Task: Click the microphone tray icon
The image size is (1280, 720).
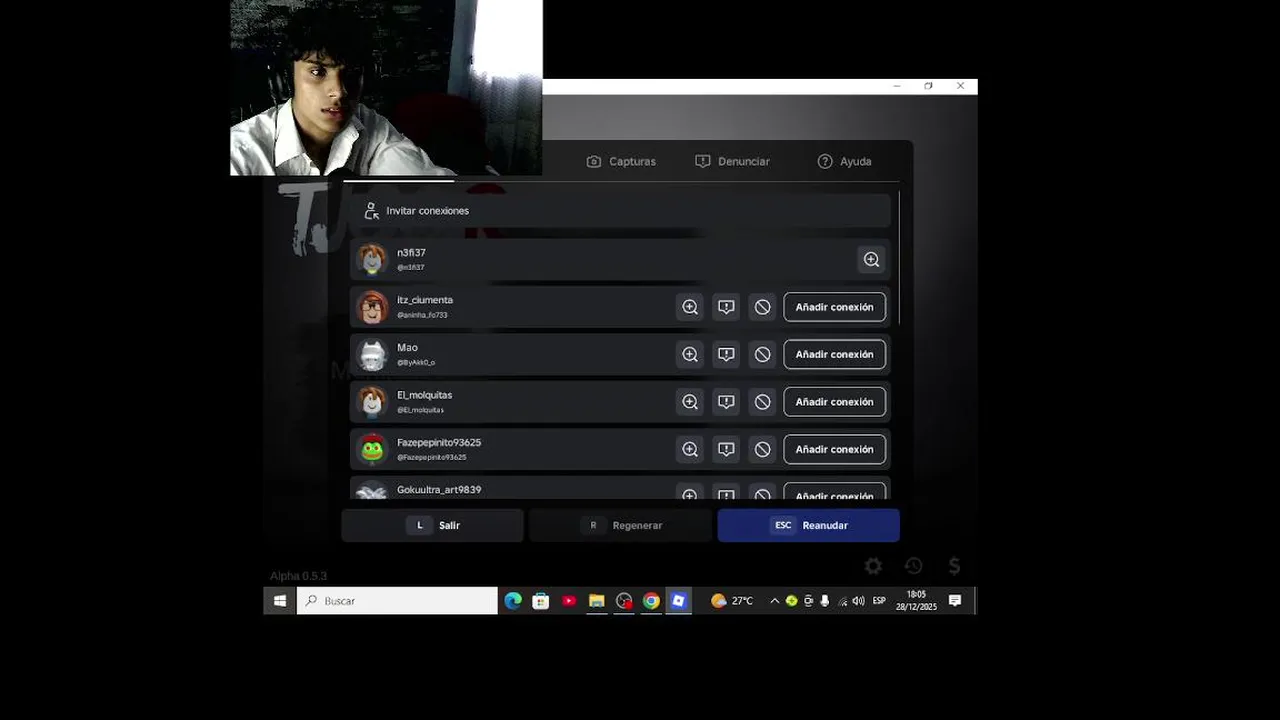Action: [x=825, y=601]
